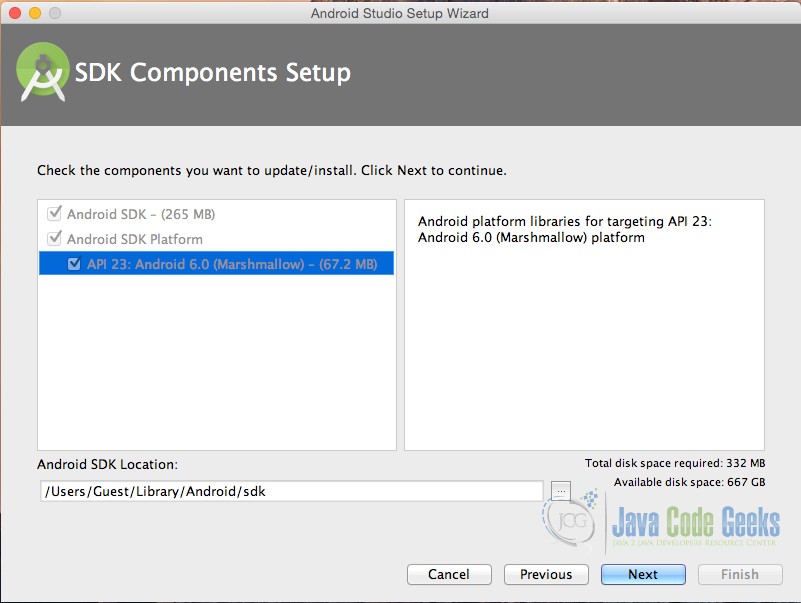Click the Cancel button
This screenshot has width=801, height=603.
pyautogui.click(x=449, y=574)
